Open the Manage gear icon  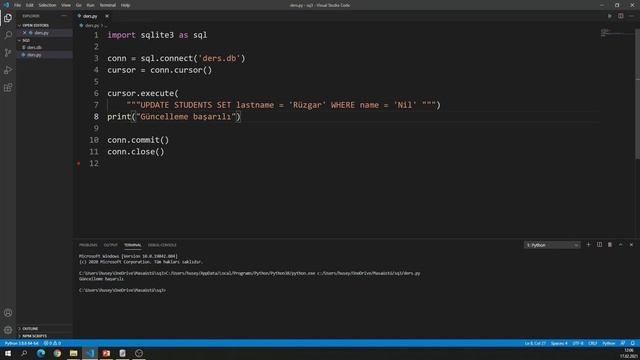point(8,330)
